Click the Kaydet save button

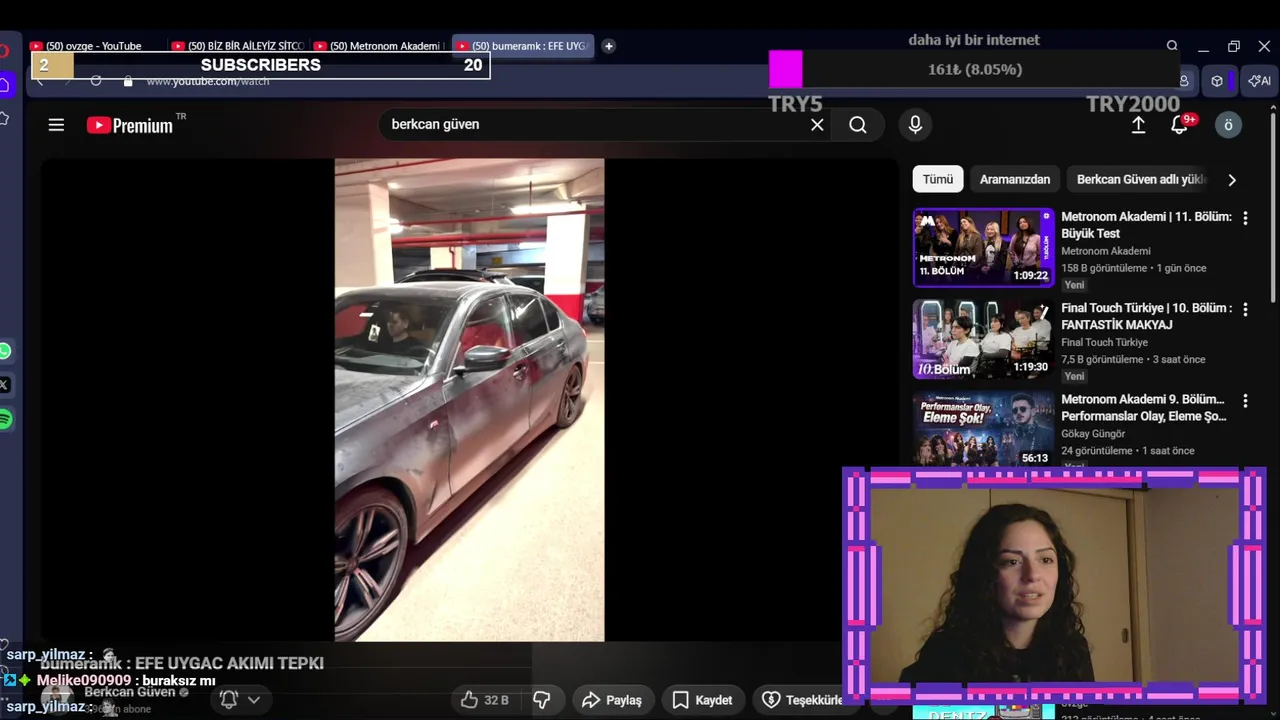point(702,700)
